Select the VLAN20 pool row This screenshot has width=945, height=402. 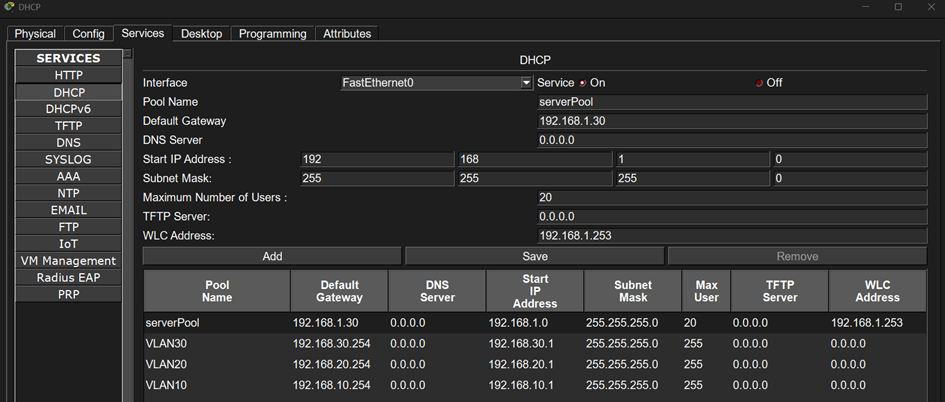(535, 365)
